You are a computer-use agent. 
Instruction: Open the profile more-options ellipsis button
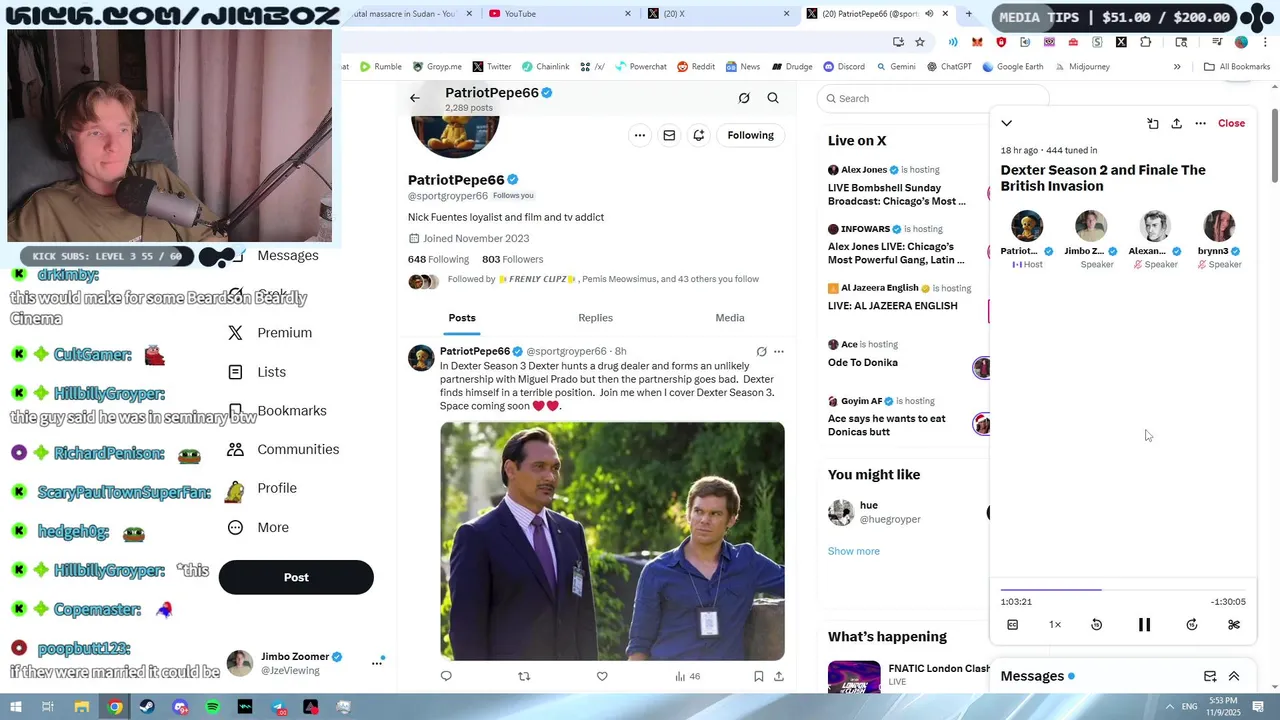(640, 135)
